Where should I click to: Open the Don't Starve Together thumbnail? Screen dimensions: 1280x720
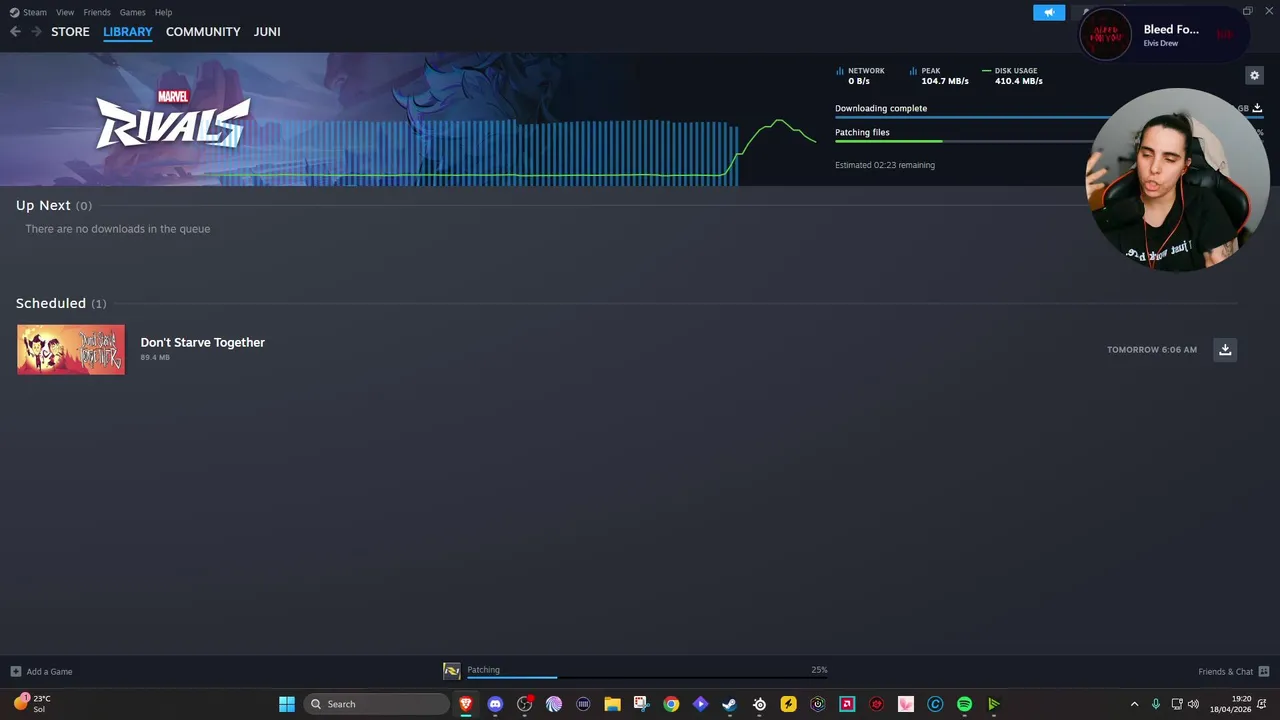(71, 349)
